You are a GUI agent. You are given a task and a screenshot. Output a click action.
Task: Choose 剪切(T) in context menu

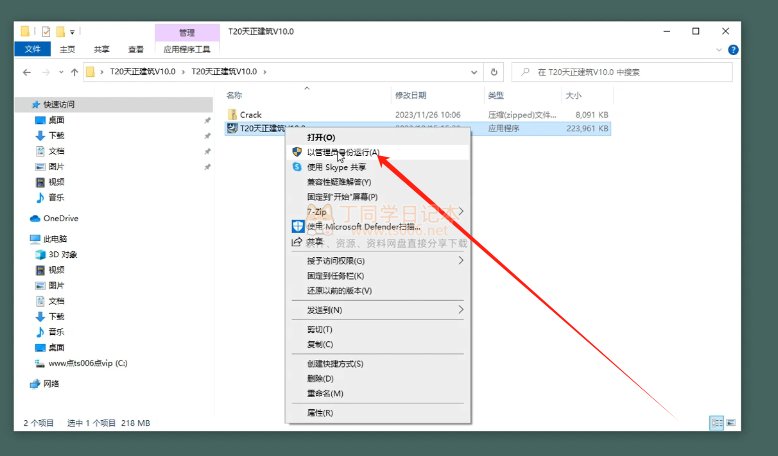(378, 329)
